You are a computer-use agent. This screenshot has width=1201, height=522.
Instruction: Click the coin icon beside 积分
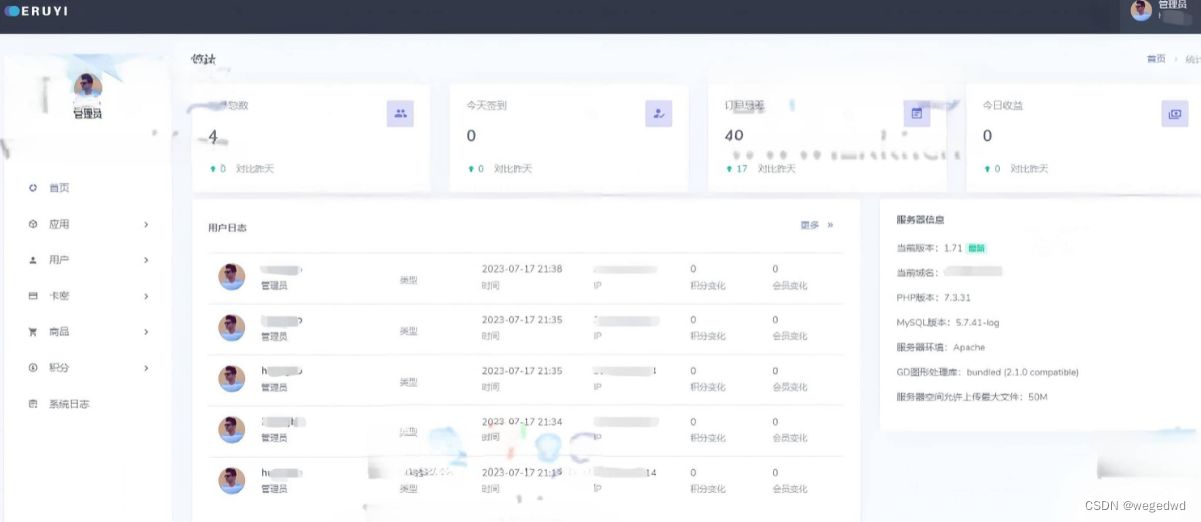pos(33,368)
